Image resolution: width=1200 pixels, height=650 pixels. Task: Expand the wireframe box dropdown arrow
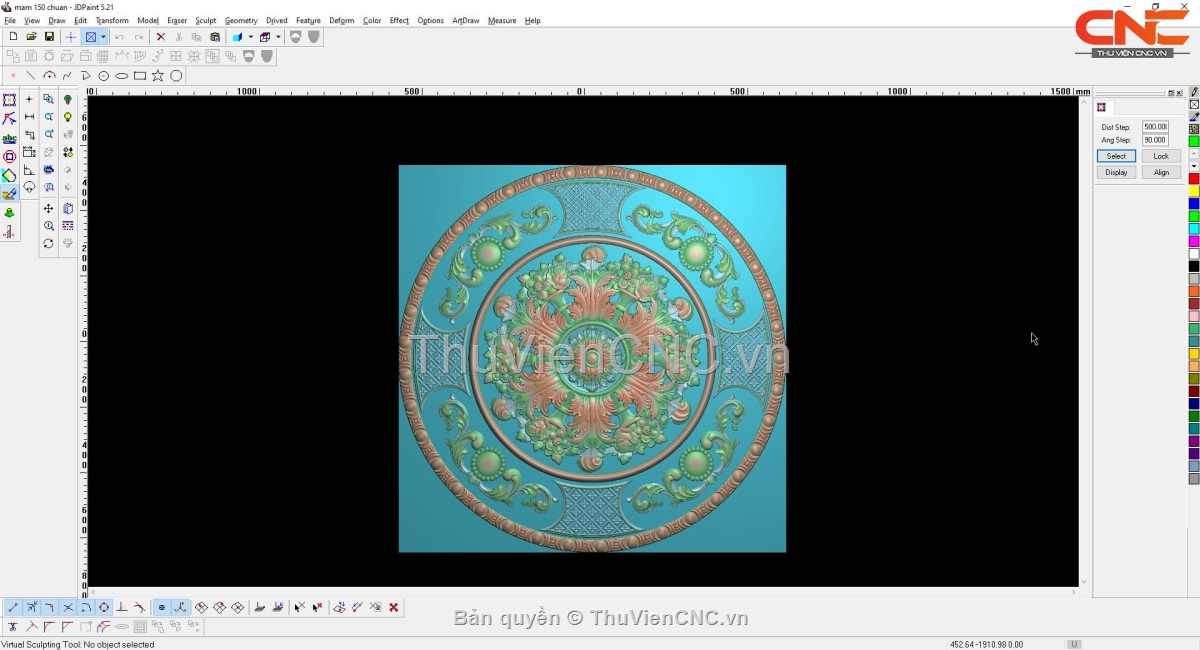coord(277,37)
